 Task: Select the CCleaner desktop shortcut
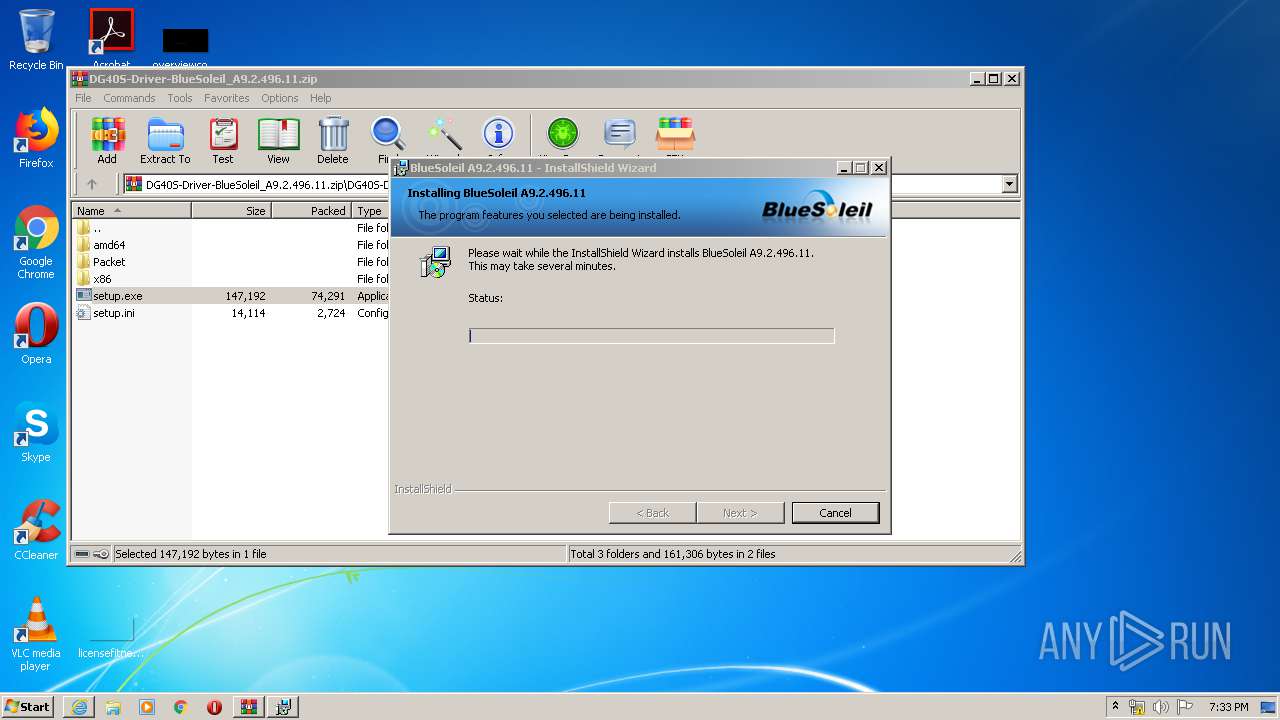[x=36, y=530]
